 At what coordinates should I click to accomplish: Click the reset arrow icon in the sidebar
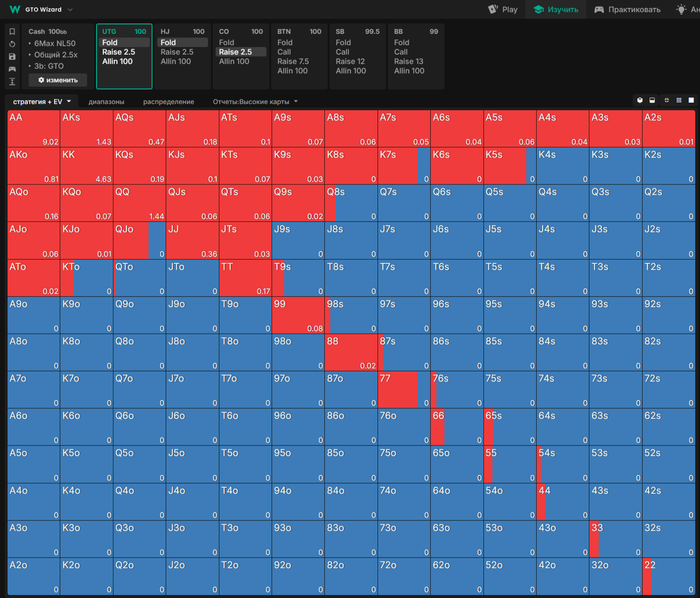tap(12, 44)
